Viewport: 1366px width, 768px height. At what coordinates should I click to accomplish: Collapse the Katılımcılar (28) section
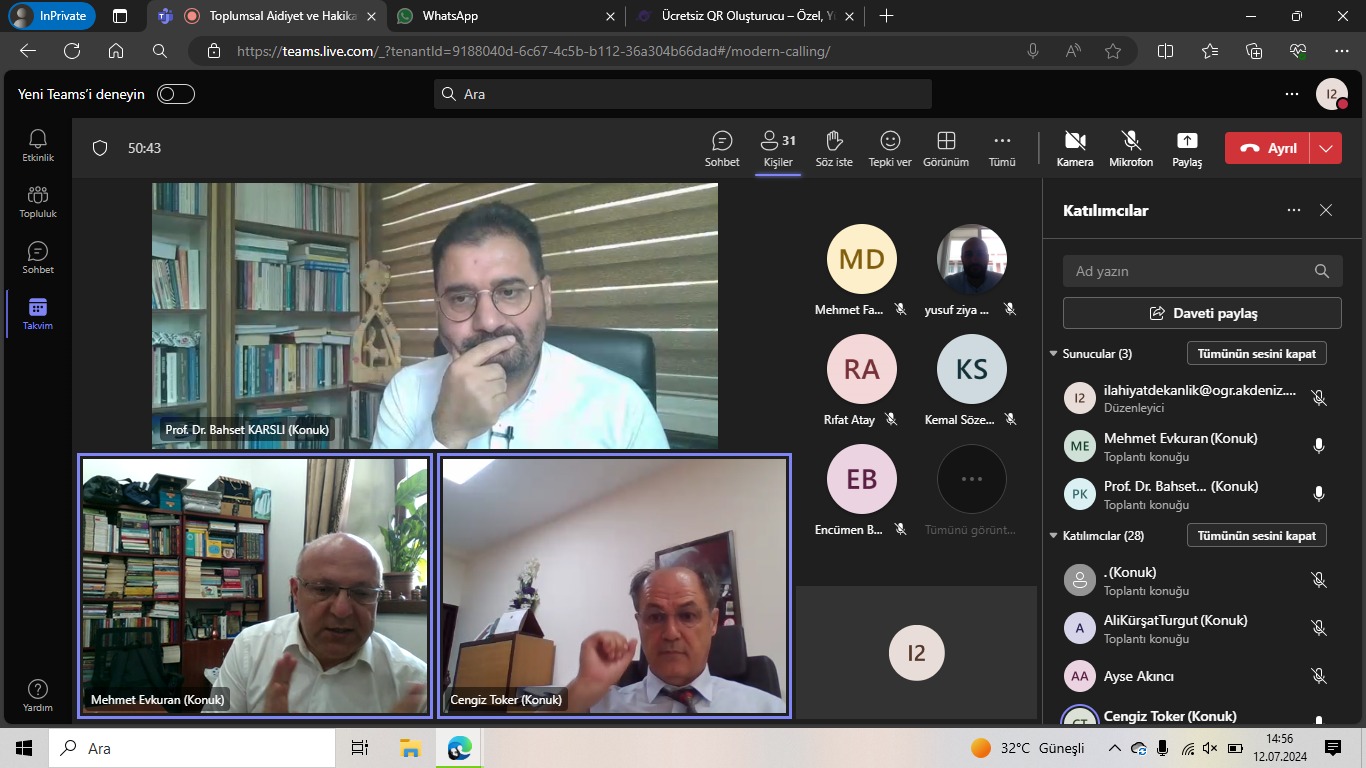tap(1053, 536)
